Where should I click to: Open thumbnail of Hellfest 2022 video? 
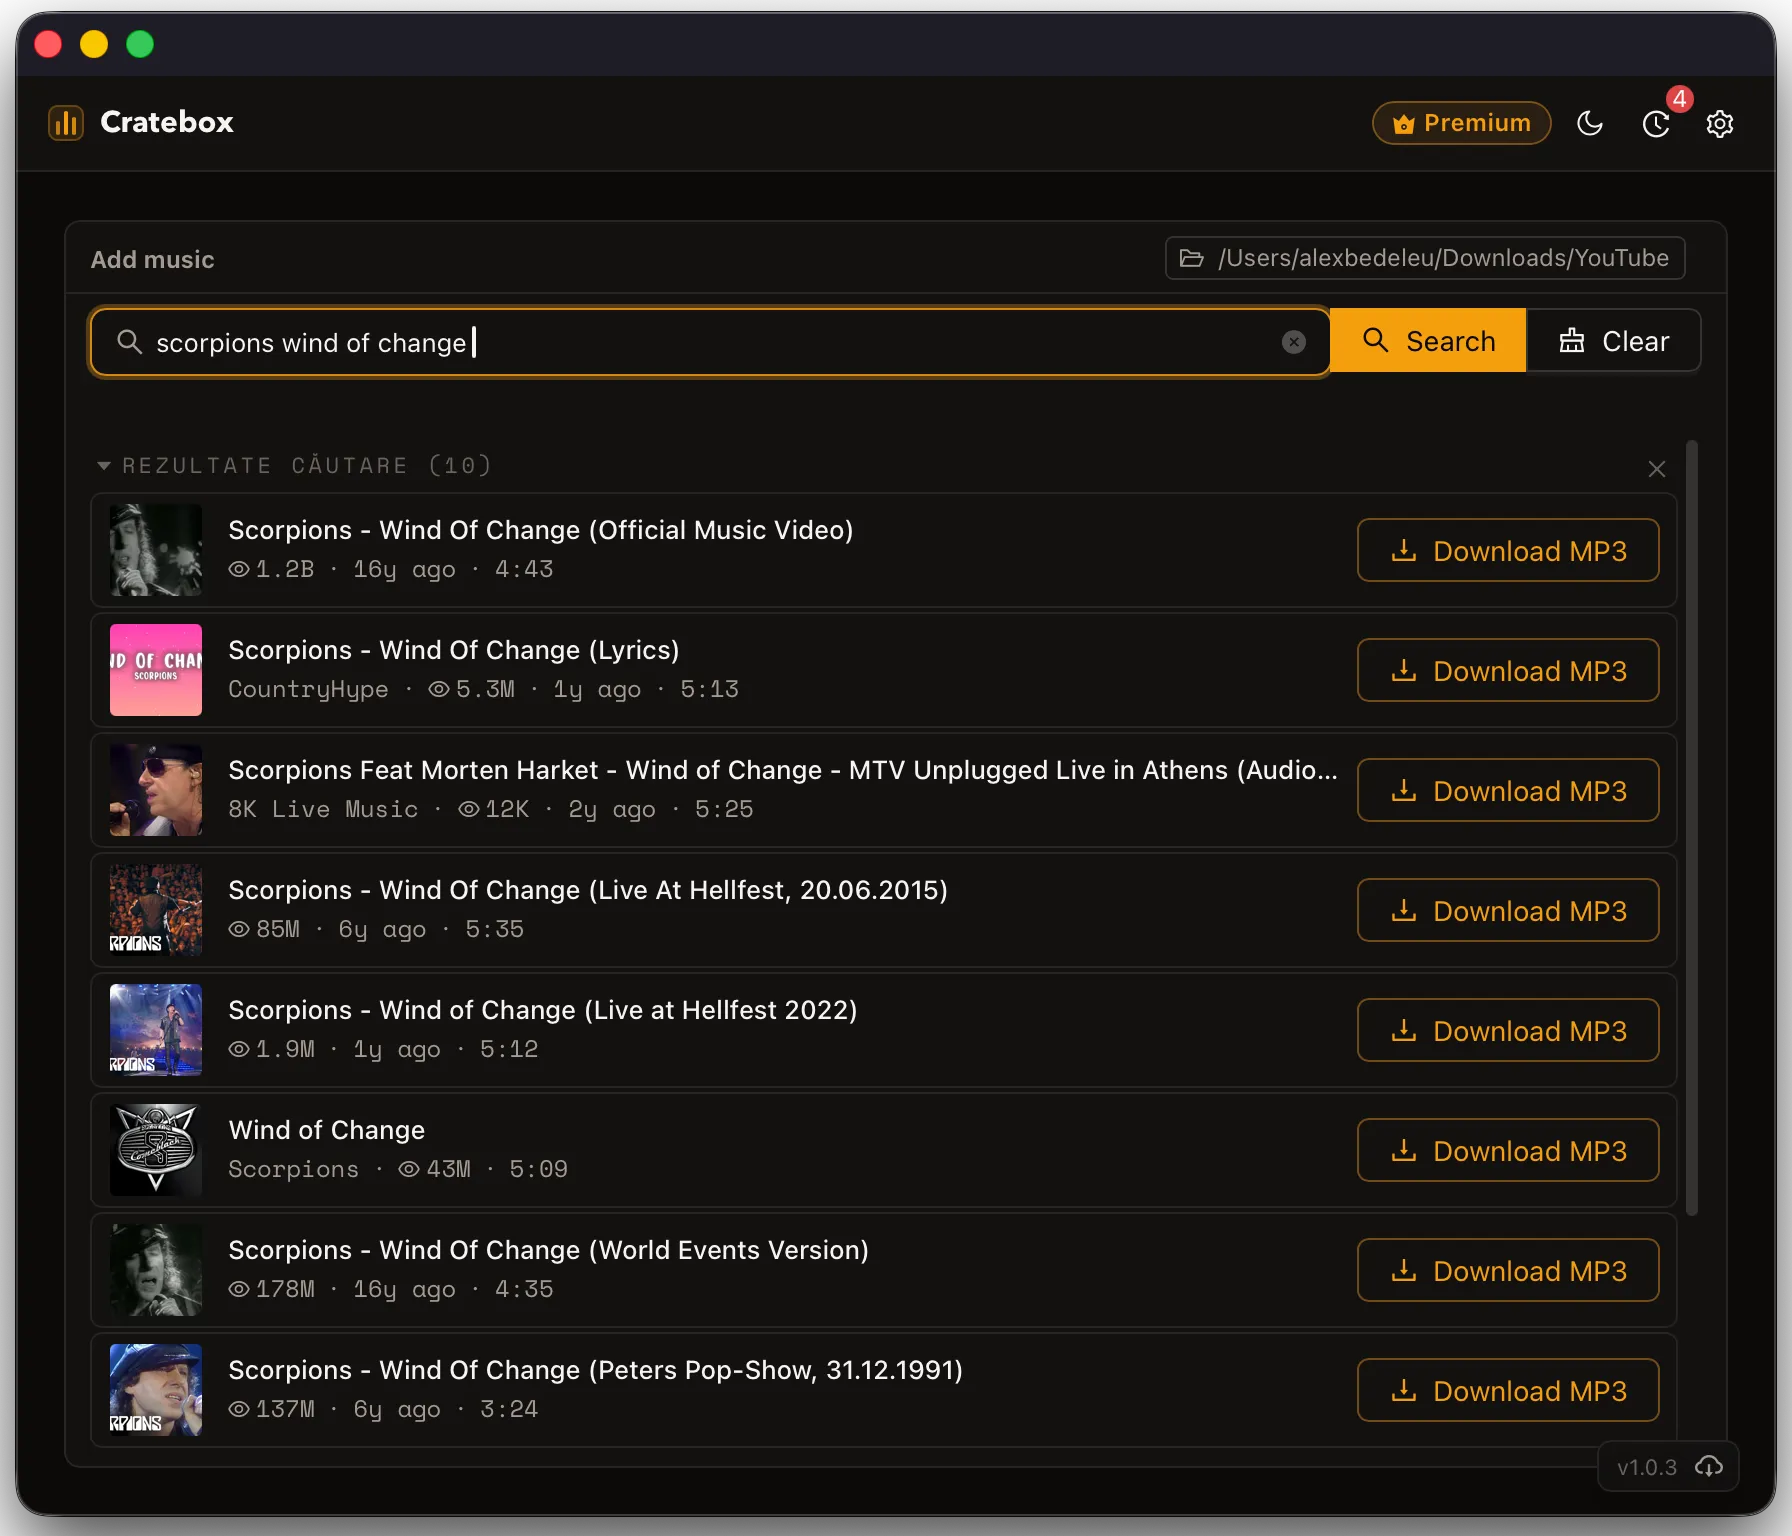pos(156,1030)
